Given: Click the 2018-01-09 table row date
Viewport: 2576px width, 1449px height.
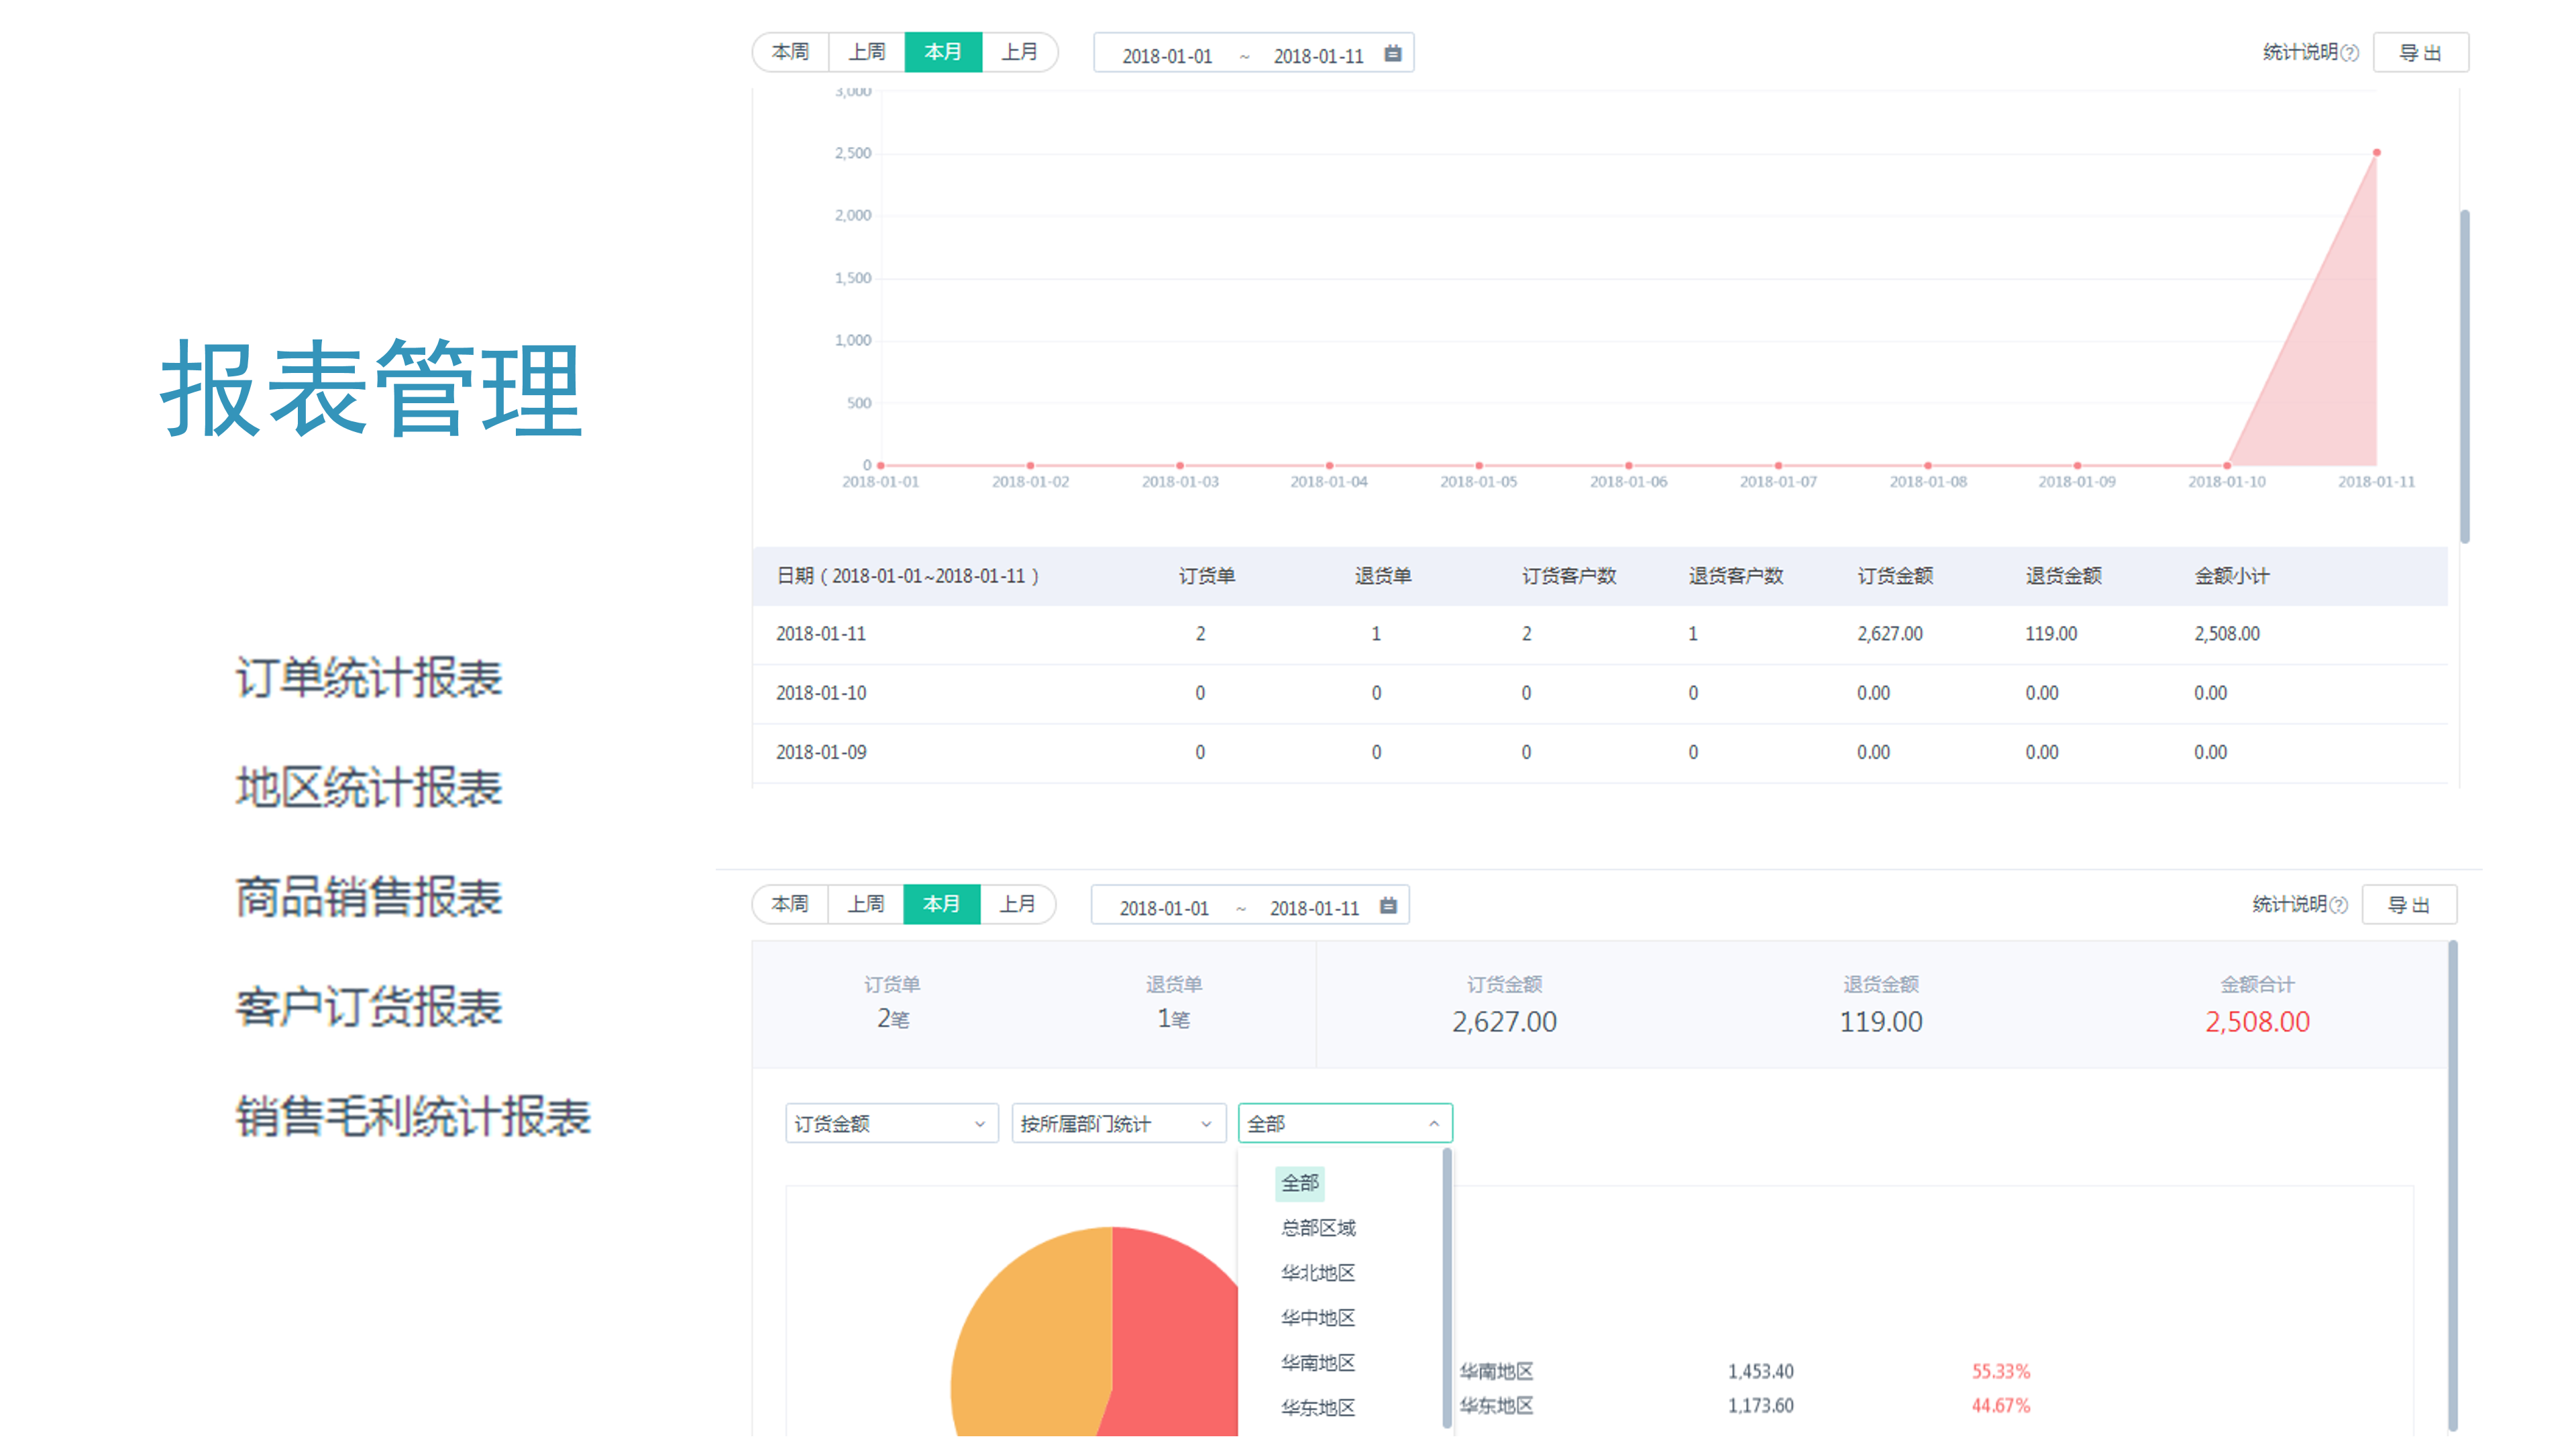Looking at the screenshot, I should [821, 752].
